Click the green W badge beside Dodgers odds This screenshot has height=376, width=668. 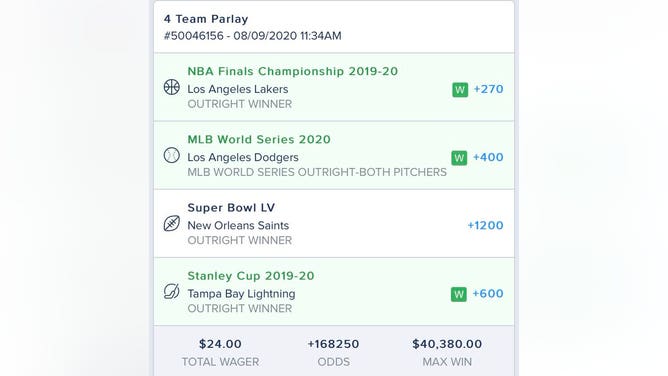tap(459, 158)
